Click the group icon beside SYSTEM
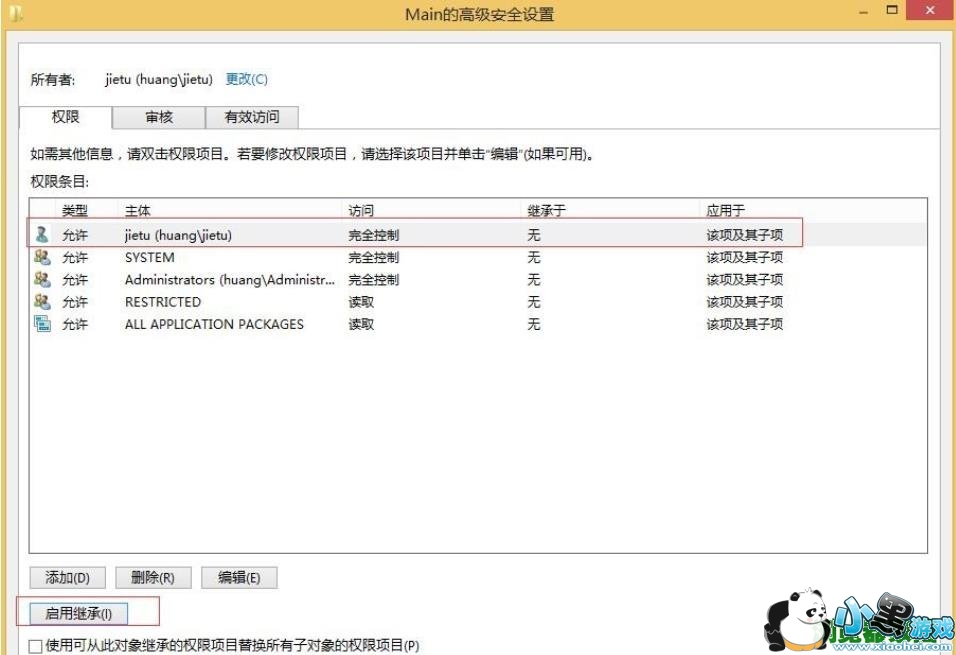 pos(42,257)
